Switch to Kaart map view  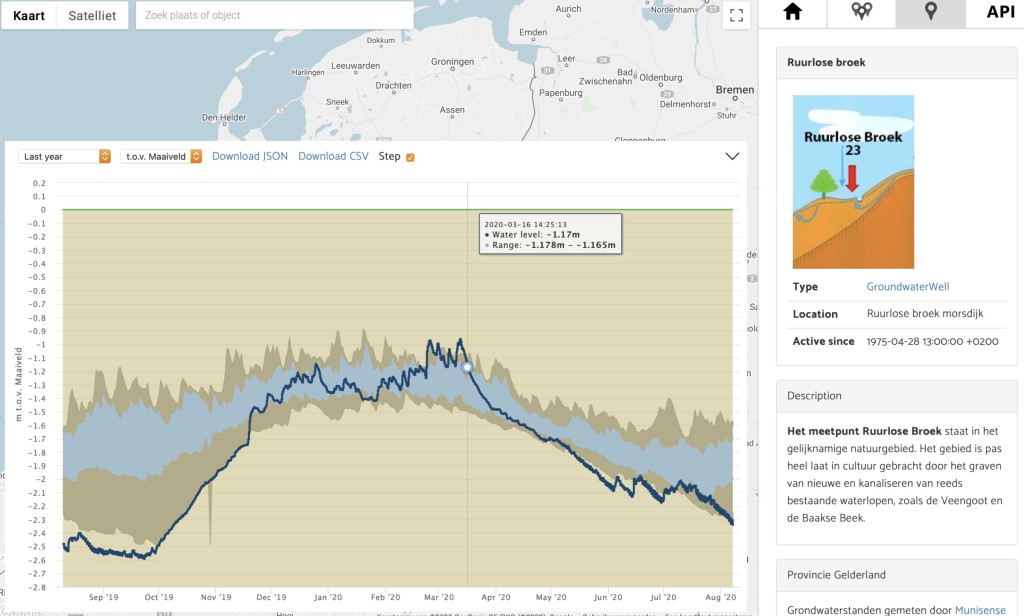28,15
